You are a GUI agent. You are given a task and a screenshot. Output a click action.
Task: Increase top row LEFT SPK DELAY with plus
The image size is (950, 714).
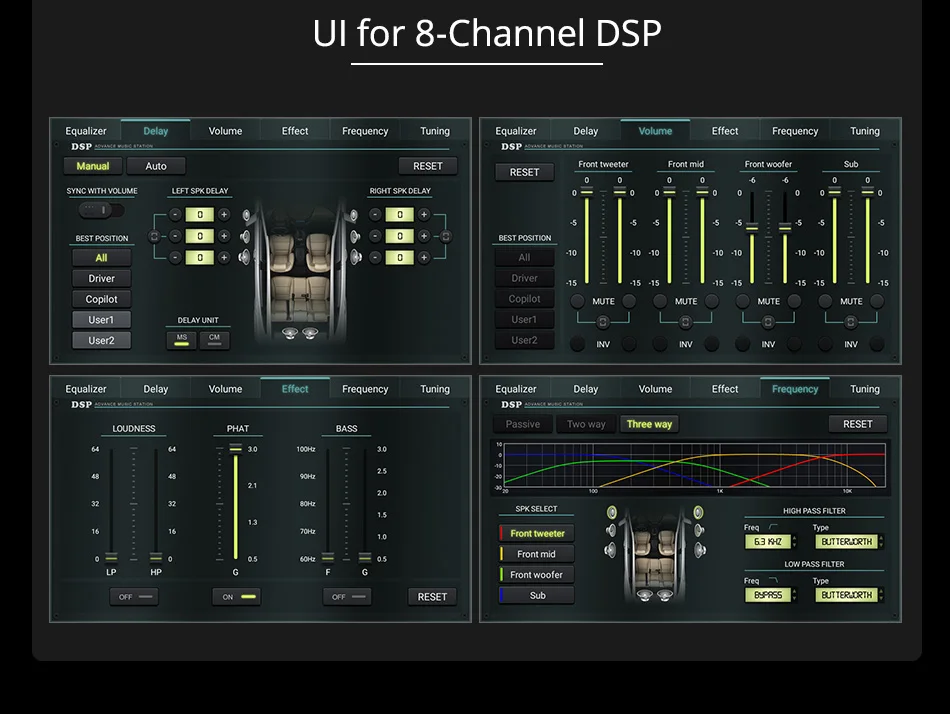(x=224, y=215)
